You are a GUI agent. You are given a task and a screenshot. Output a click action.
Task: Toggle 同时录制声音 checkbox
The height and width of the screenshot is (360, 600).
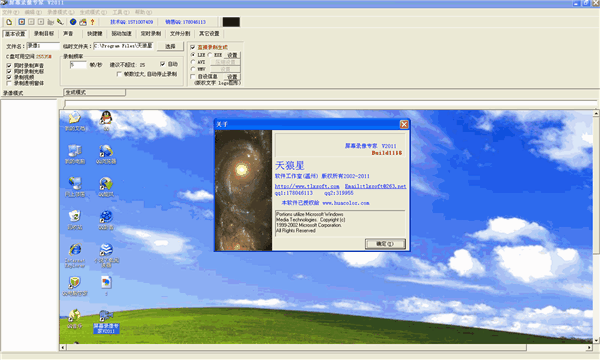click(x=9, y=65)
